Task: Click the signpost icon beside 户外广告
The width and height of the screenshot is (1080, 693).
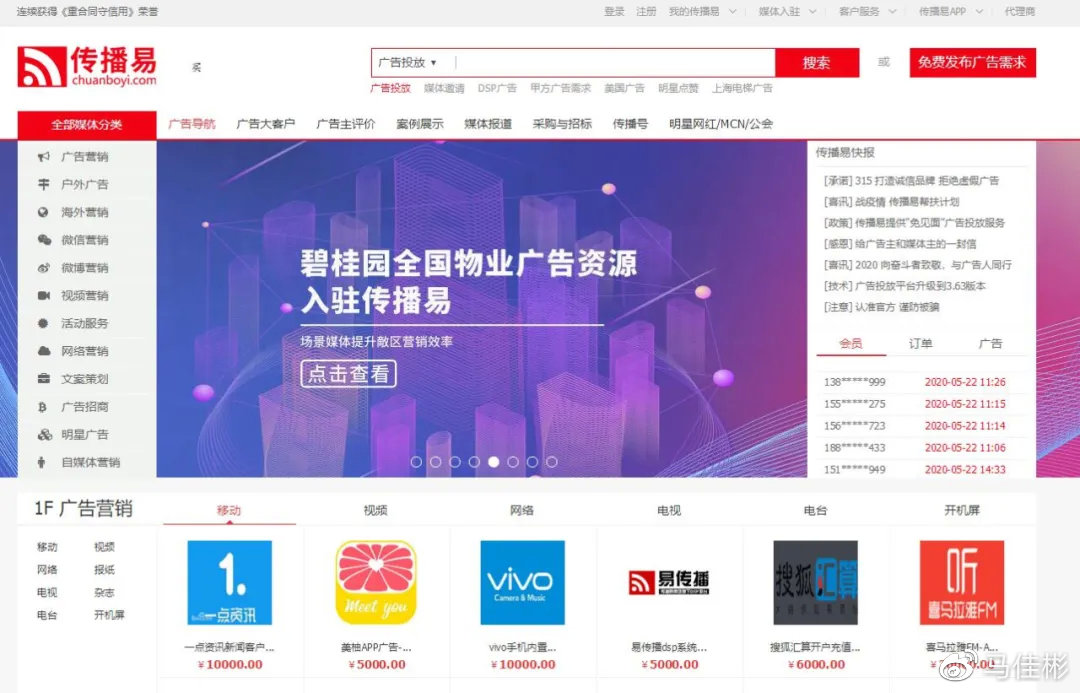Action: 43,185
